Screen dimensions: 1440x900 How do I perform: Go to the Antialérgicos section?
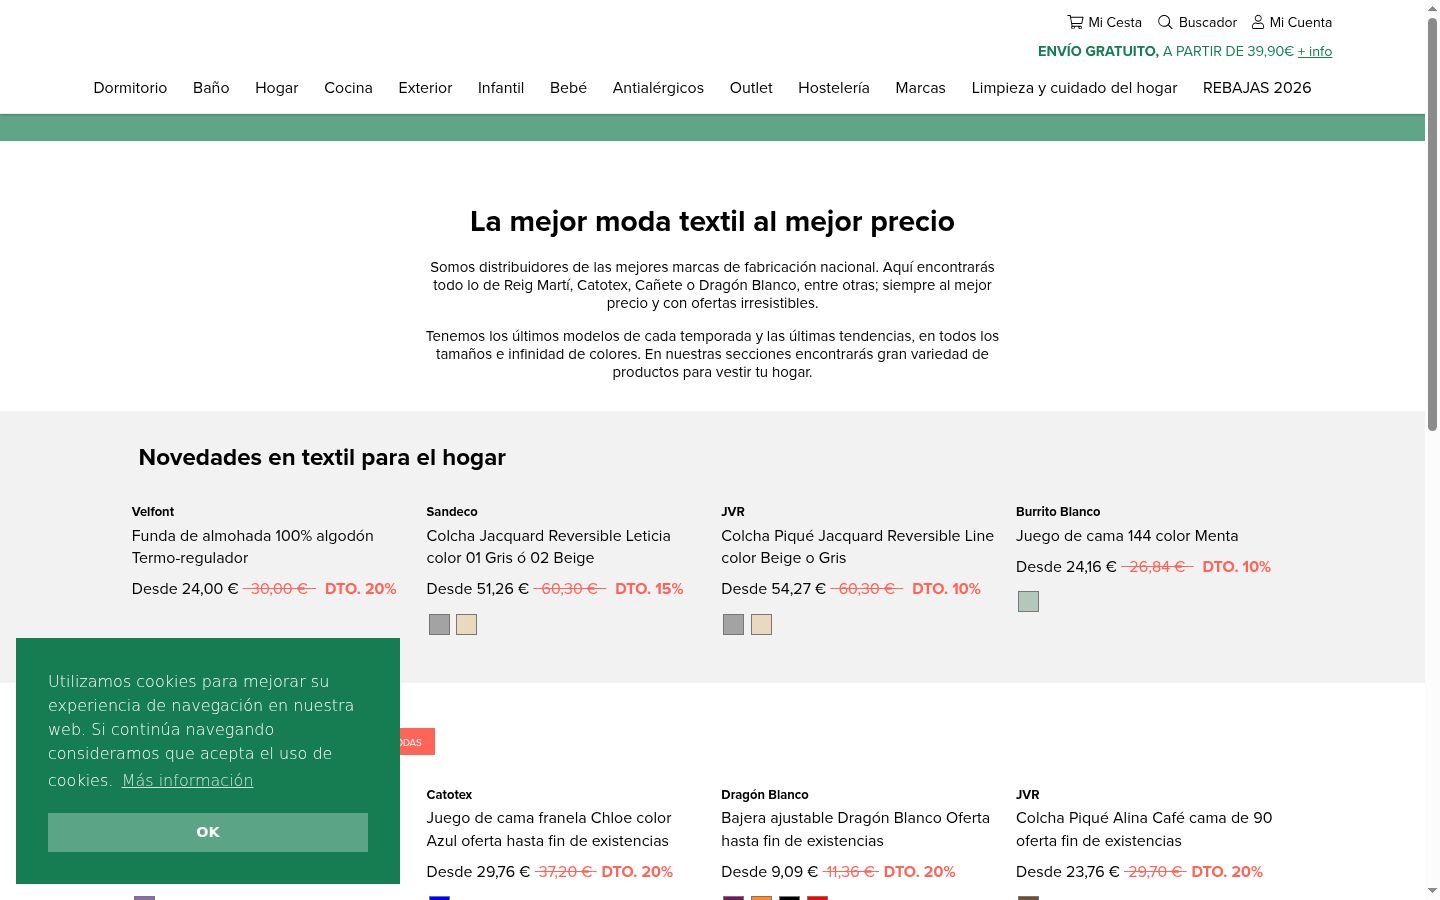(x=658, y=88)
